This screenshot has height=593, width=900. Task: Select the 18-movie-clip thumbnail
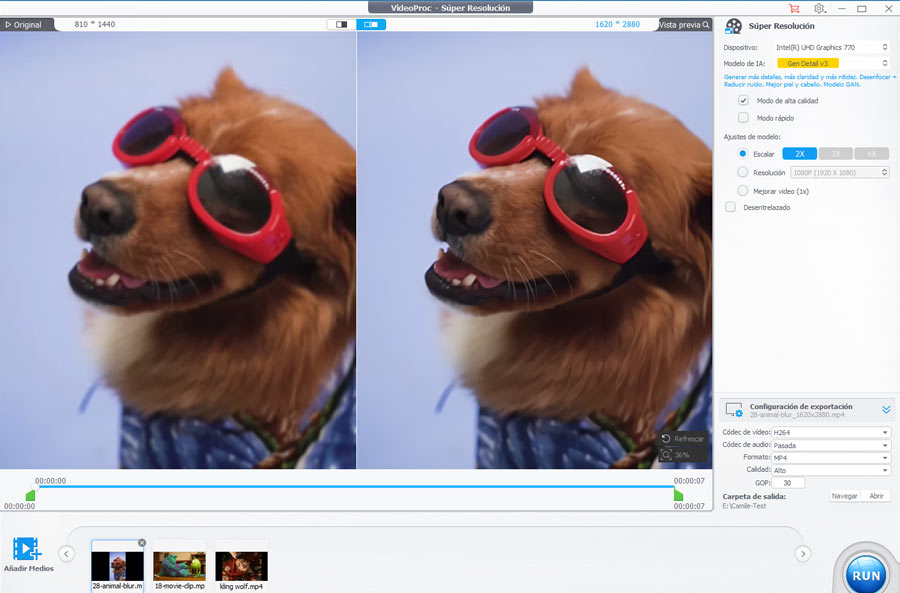pyautogui.click(x=180, y=566)
